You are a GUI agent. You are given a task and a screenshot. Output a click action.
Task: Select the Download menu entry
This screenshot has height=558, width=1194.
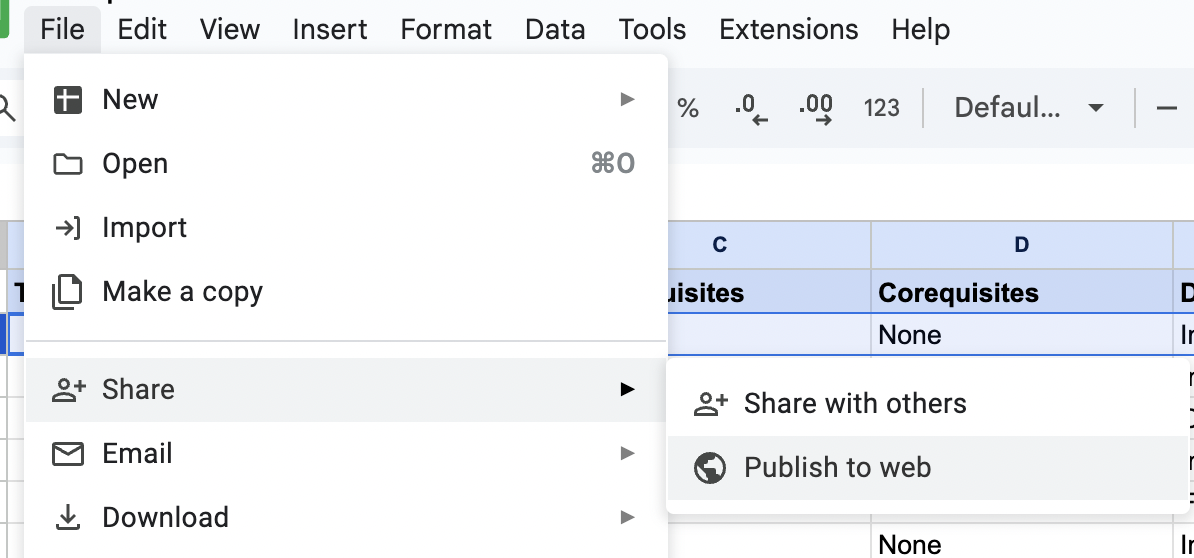click(346, 518)
